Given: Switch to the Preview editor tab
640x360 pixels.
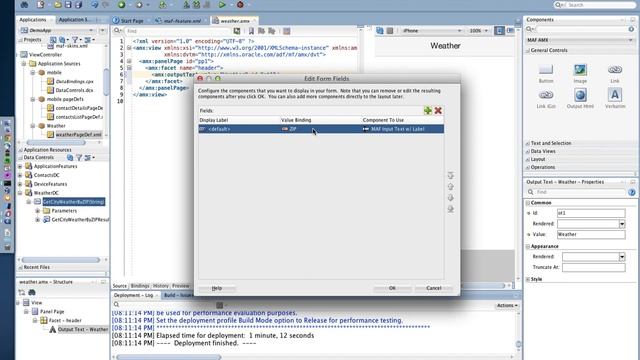Looking at the screenshot, I should (180, 286).
